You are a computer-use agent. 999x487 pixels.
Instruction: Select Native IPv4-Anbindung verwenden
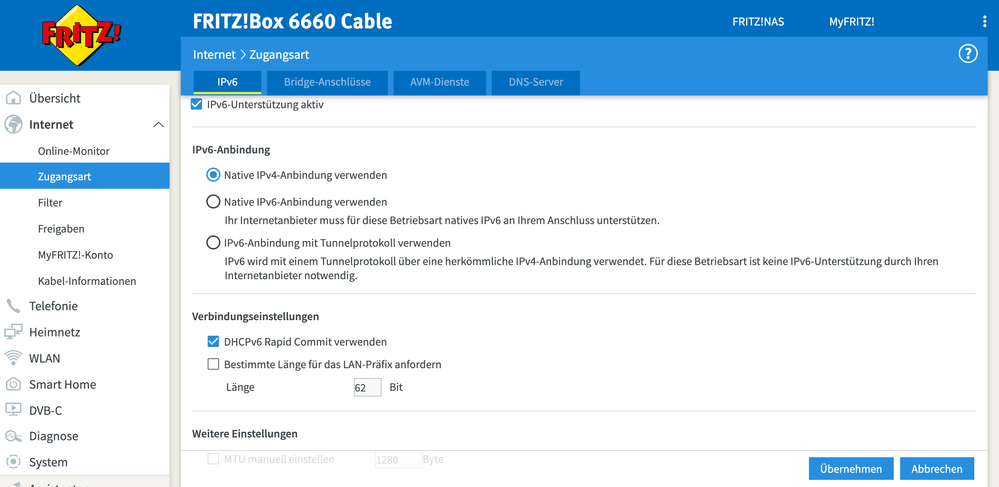point(213,175)
